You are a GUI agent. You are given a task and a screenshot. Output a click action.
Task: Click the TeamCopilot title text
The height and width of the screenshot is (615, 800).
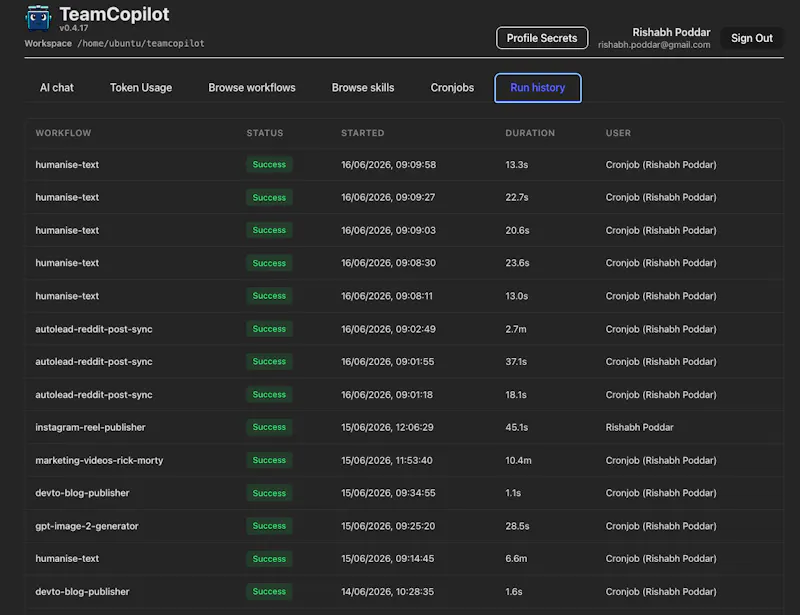114,14
